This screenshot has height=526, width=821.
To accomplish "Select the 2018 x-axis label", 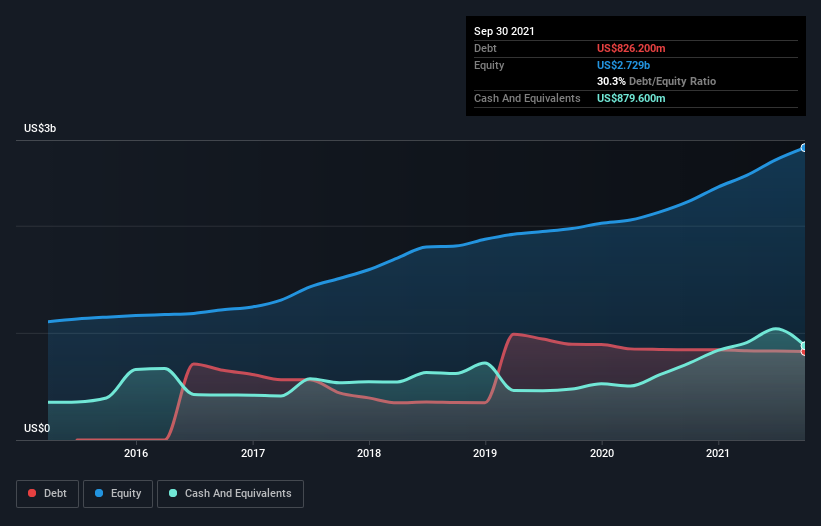I will (x=369, y=453).
